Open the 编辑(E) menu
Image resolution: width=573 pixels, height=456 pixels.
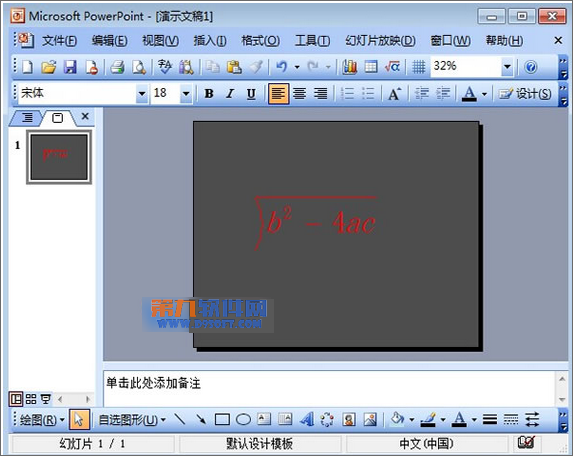[110, 41]
